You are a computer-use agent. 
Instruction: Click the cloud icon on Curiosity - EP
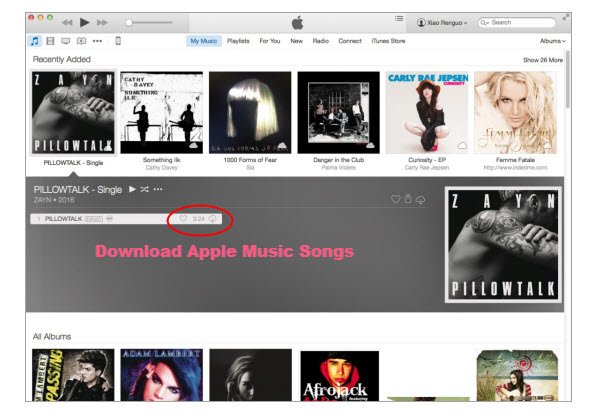point(462,146)
